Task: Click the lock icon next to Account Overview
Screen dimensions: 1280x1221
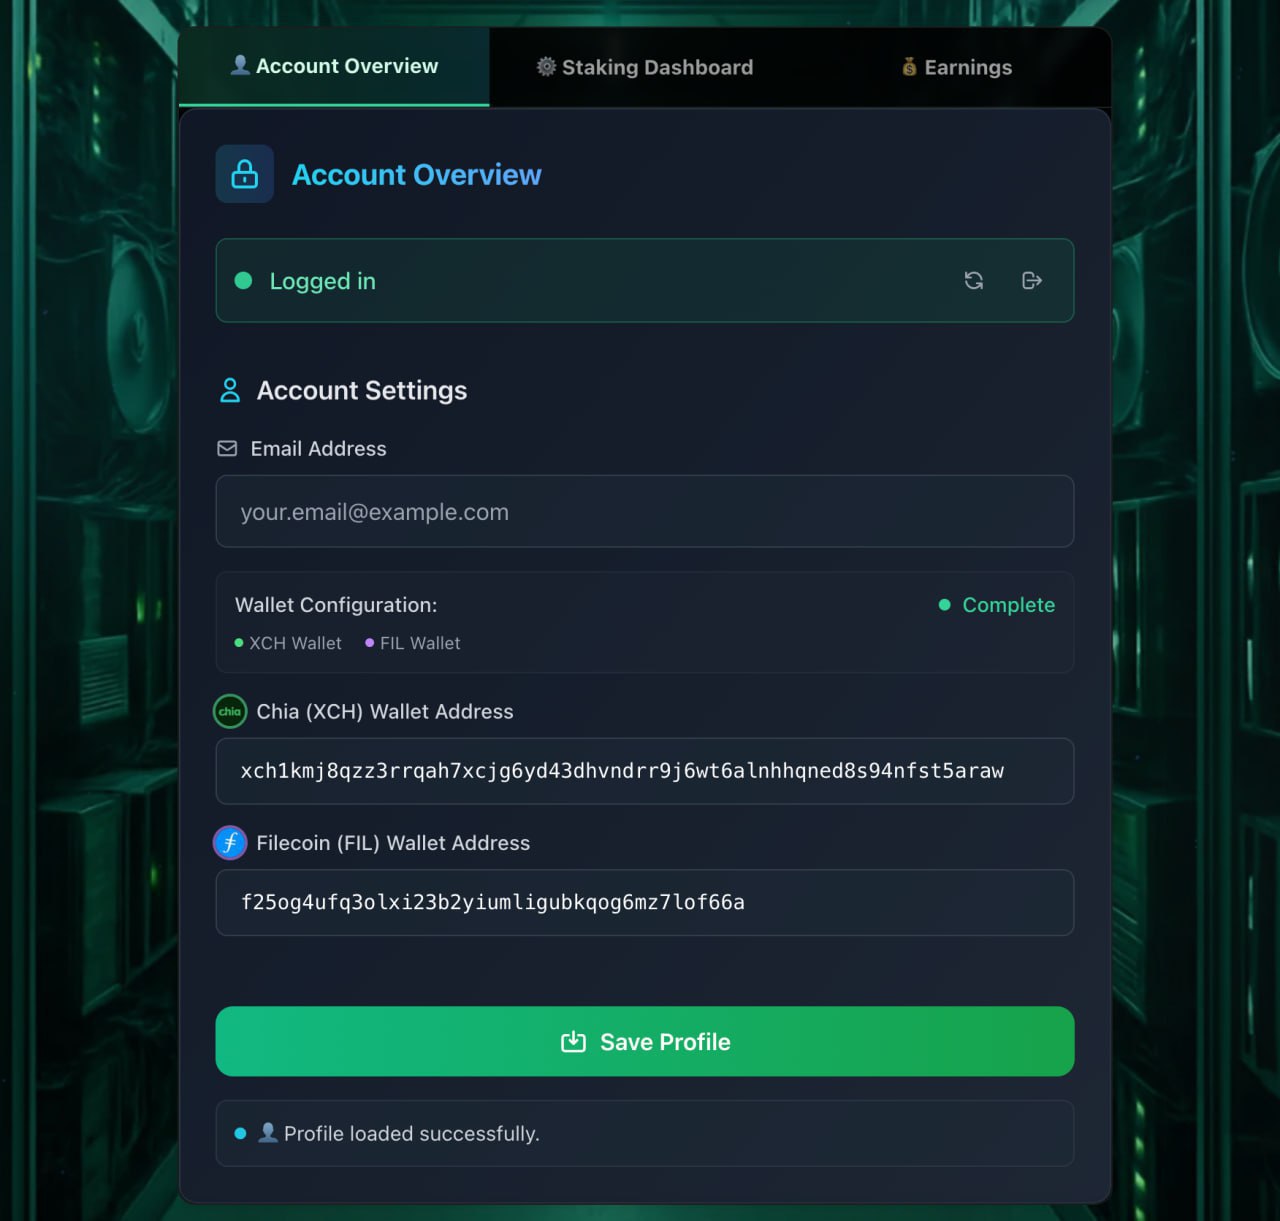Action: coord(245,175)
